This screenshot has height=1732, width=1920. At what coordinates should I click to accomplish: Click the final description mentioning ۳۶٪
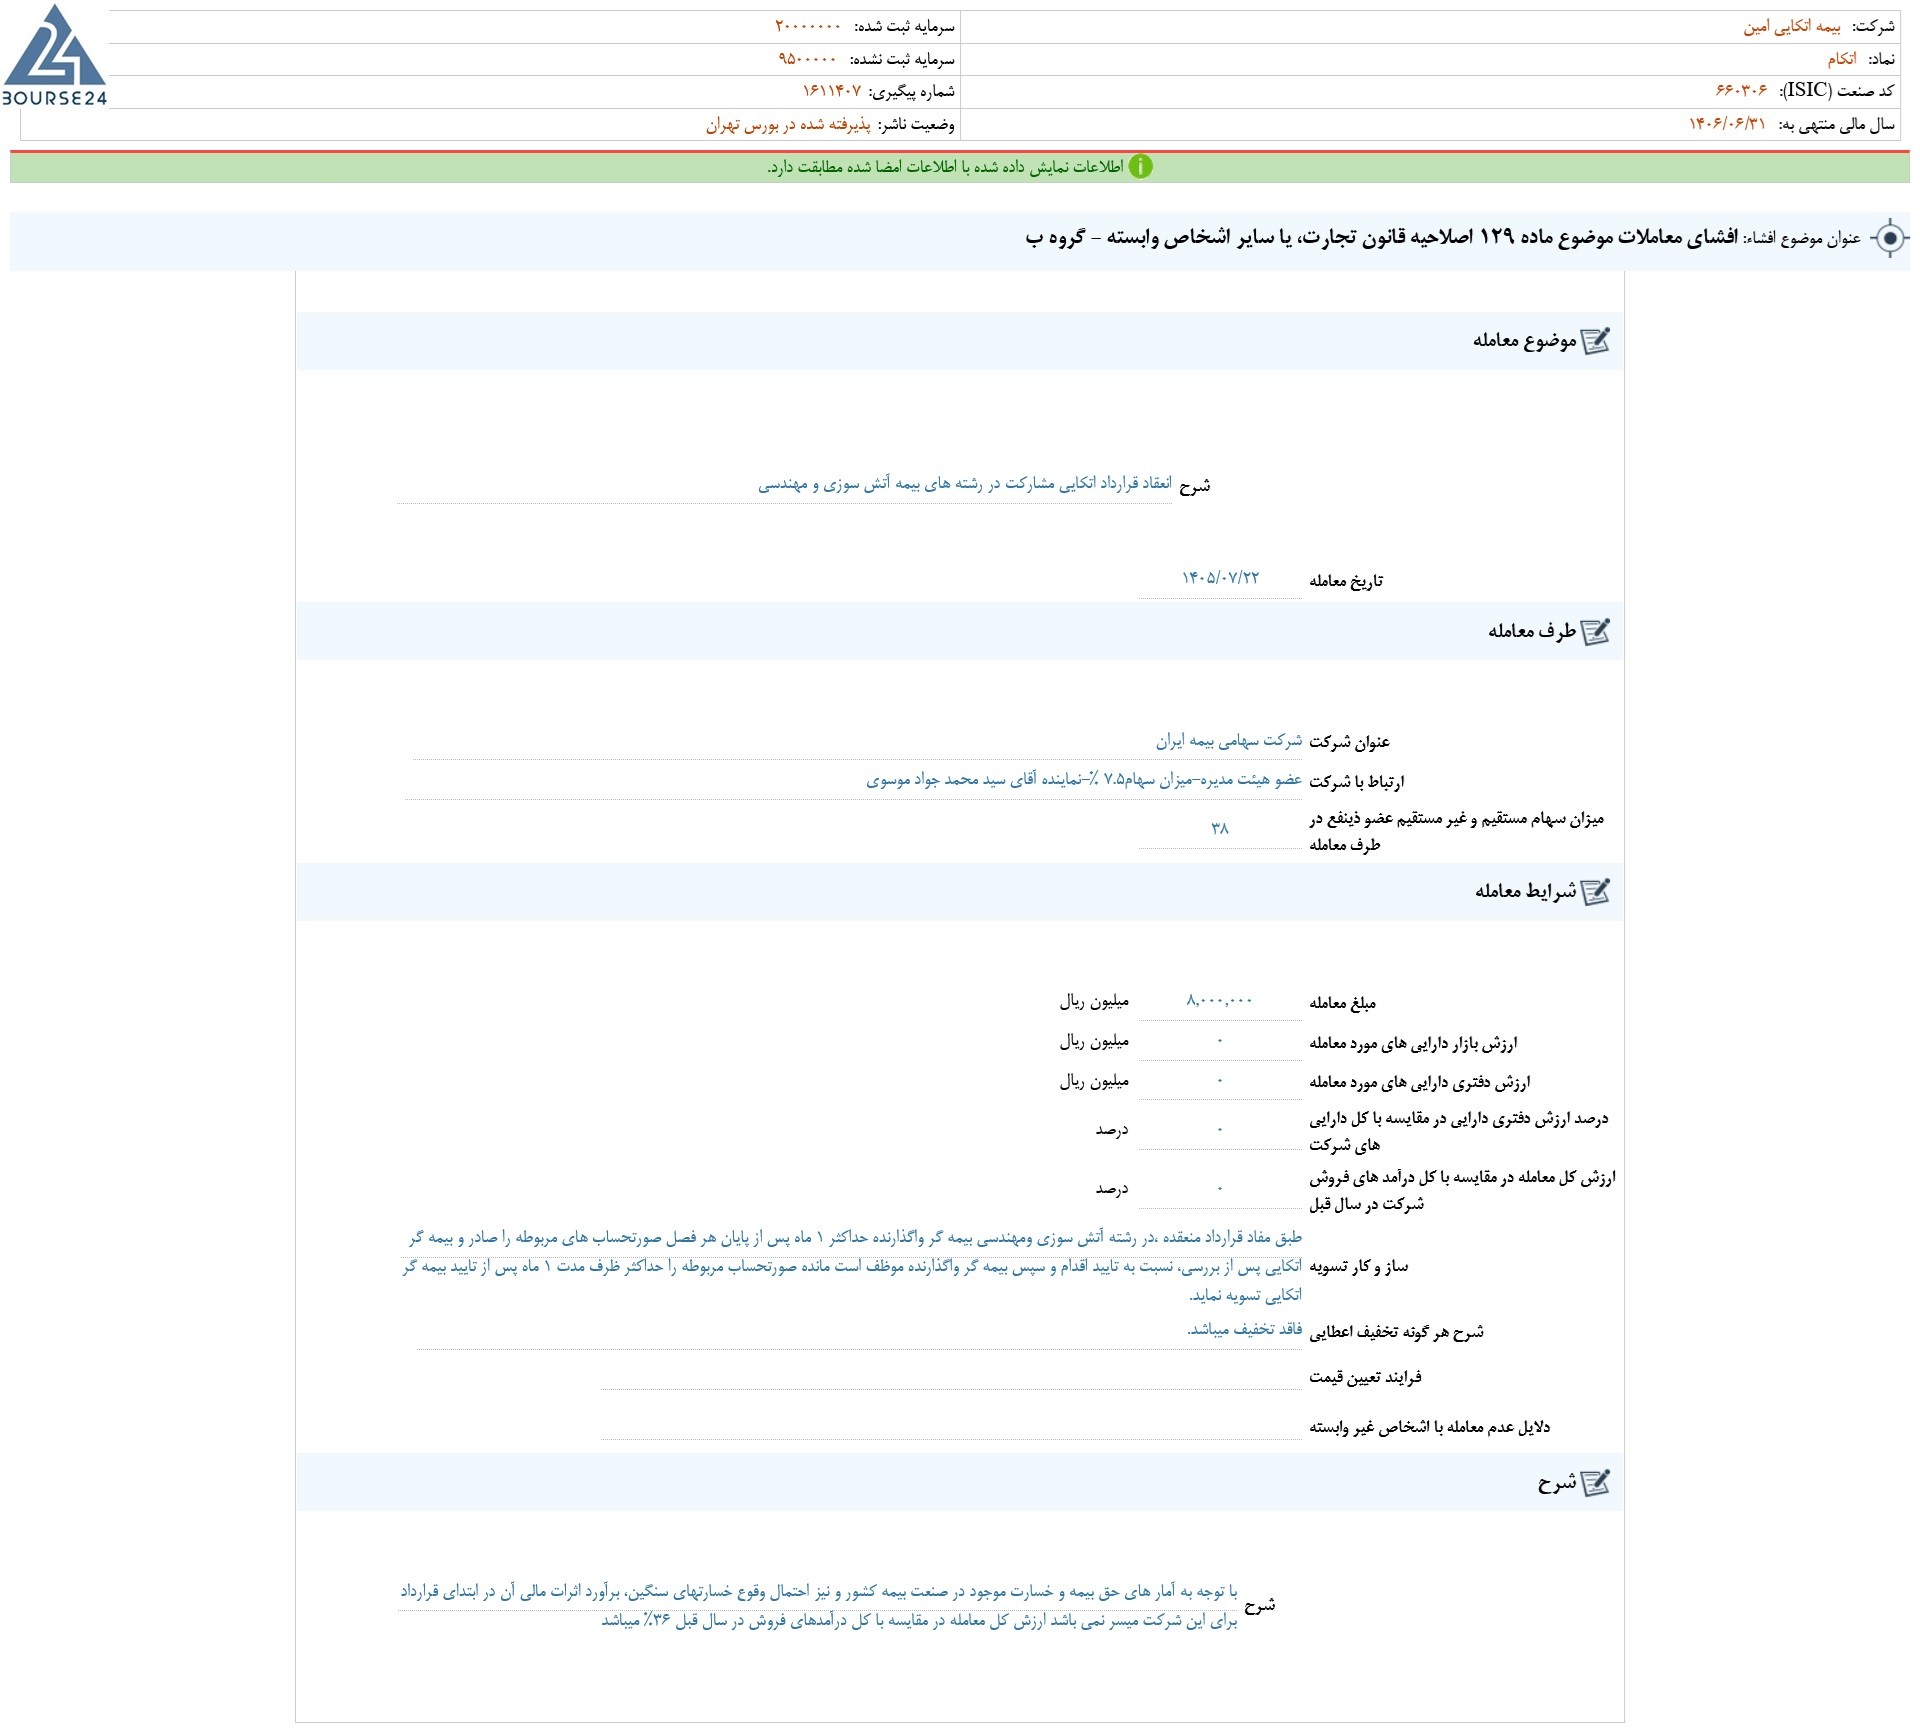(819, 1606)
